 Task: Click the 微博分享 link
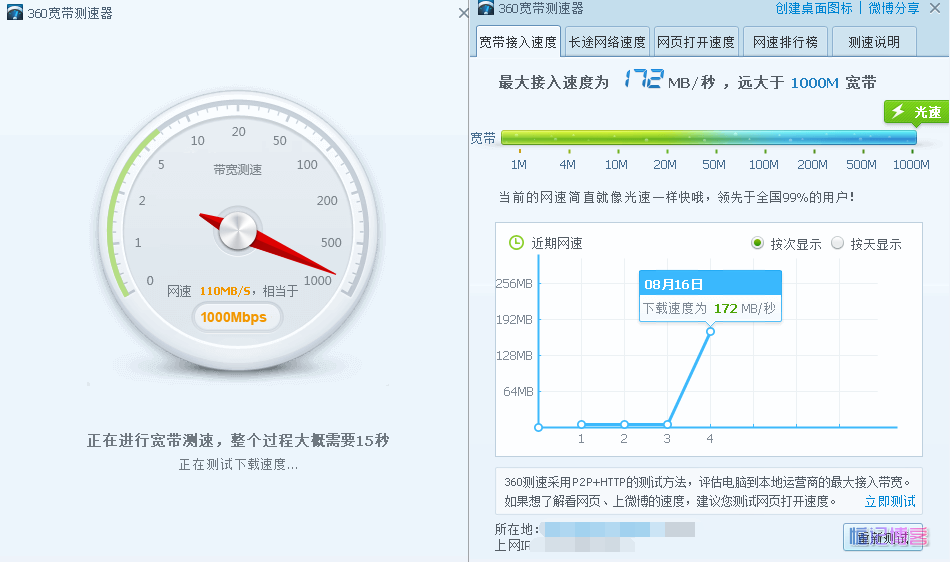(894, 8)
